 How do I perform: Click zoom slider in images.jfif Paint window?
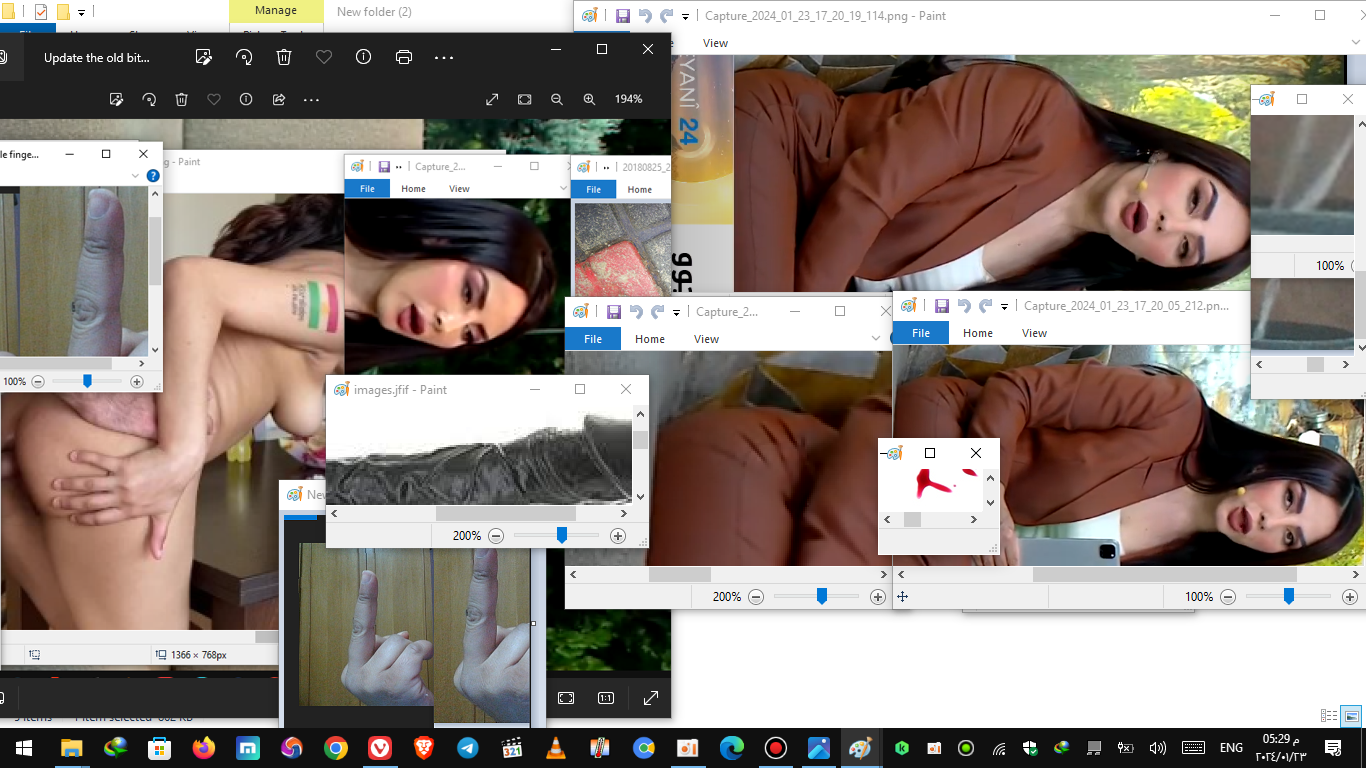coord(562,536)
